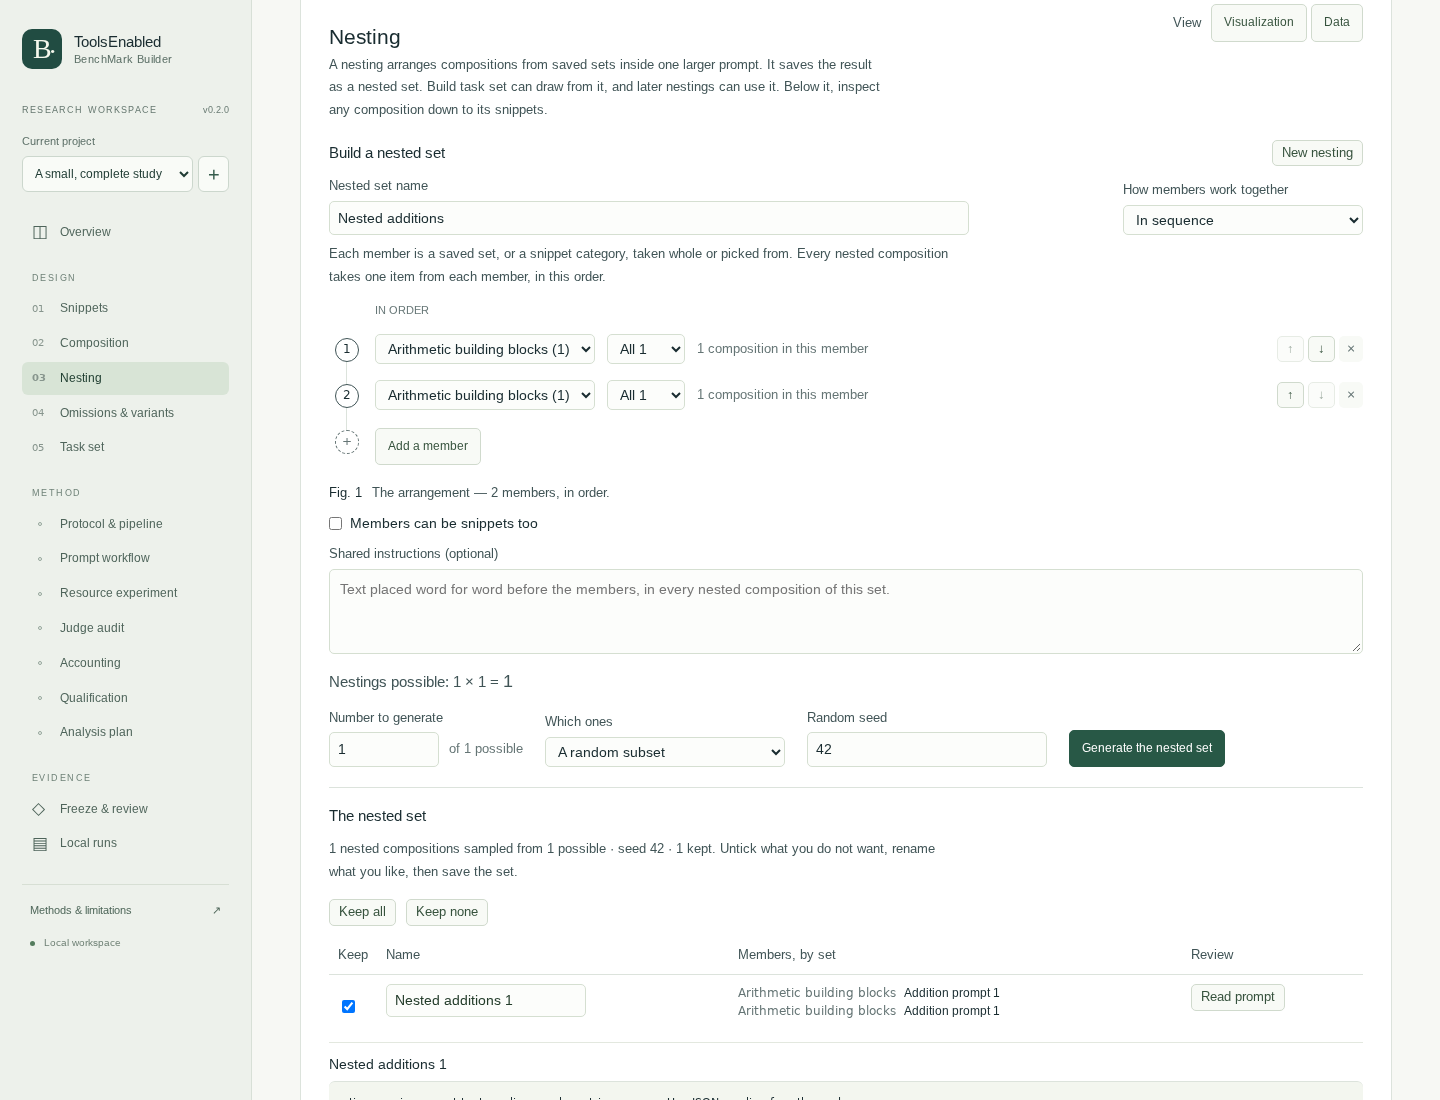1440x1100 pixels.
Task: Click the numbered circle 2 in the arrangement
Action: [x=347, y=395]
